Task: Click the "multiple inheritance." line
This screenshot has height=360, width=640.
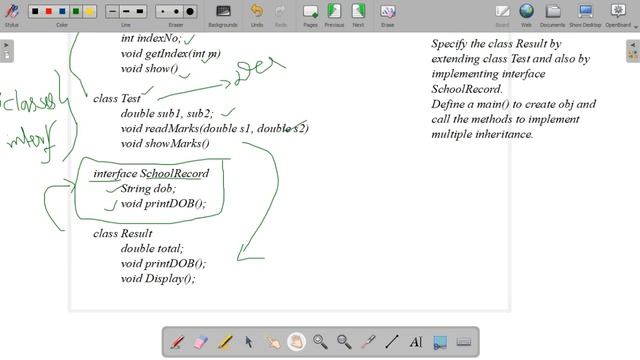Action: click(482, 134)
